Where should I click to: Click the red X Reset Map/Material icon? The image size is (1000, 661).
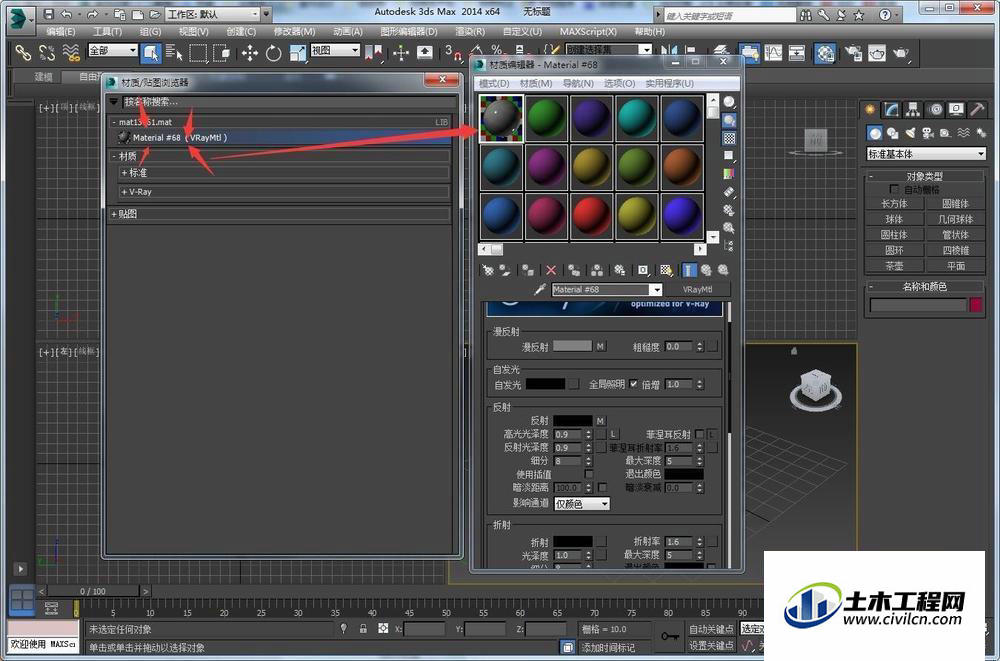551,271
